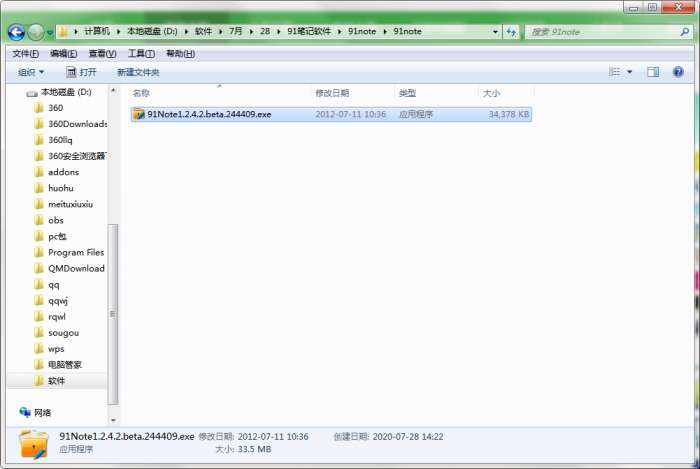Click the qqwj folder icon in the tree
700x469 pixels.
(39, 301)
